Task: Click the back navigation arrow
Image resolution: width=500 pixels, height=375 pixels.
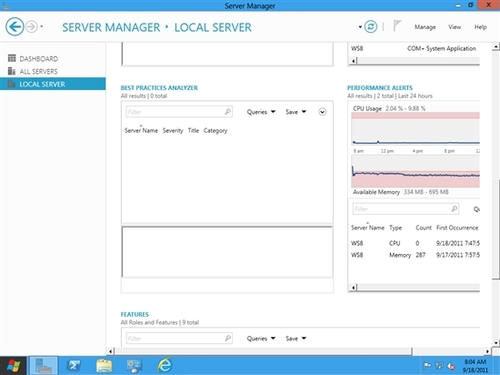Action: pyautogui.click(x=14, y=26)
